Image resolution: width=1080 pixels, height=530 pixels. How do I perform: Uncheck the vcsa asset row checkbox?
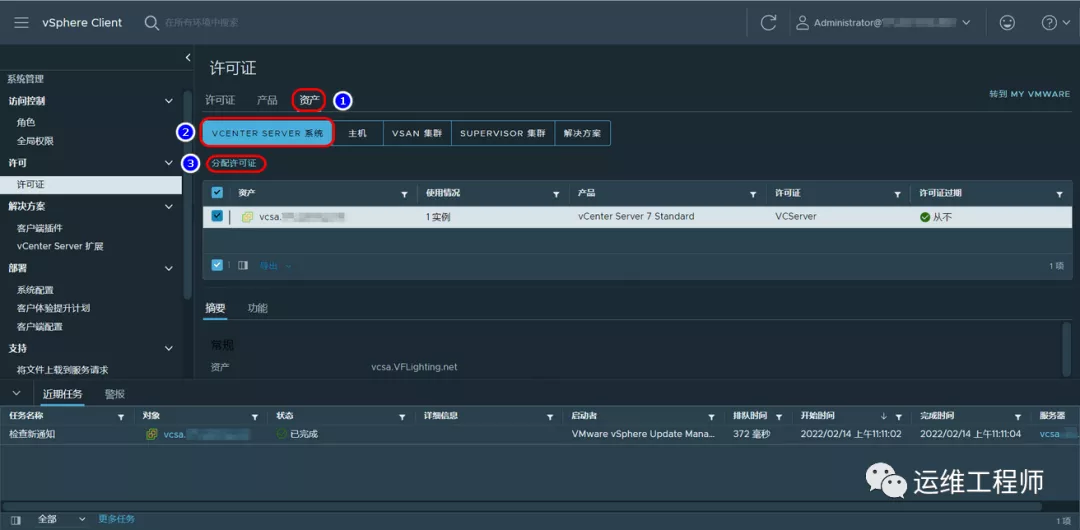217,216
